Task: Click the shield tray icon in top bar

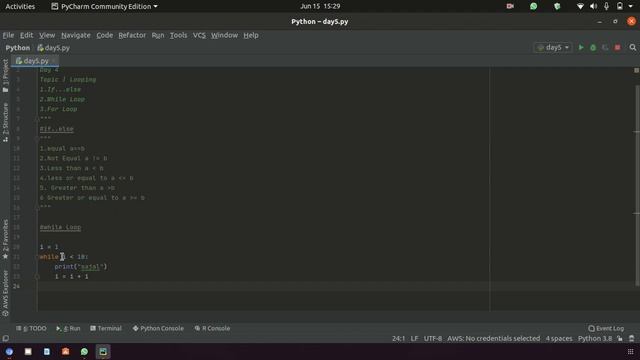Action: [557, 6]
